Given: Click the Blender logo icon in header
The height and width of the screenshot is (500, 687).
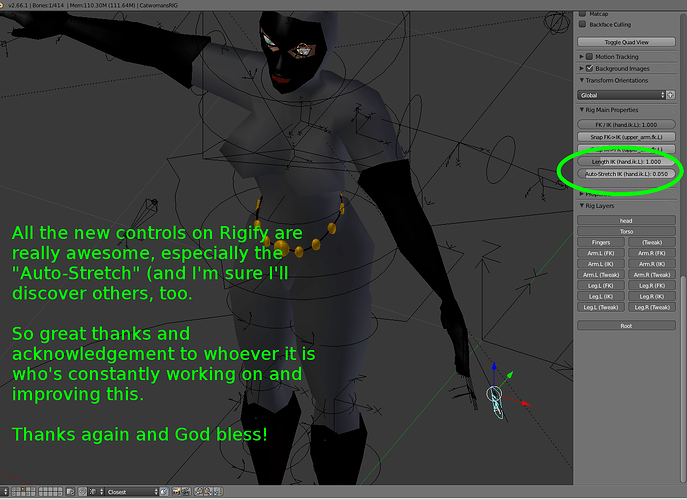Looking at the screenshot, I should 2,5.
